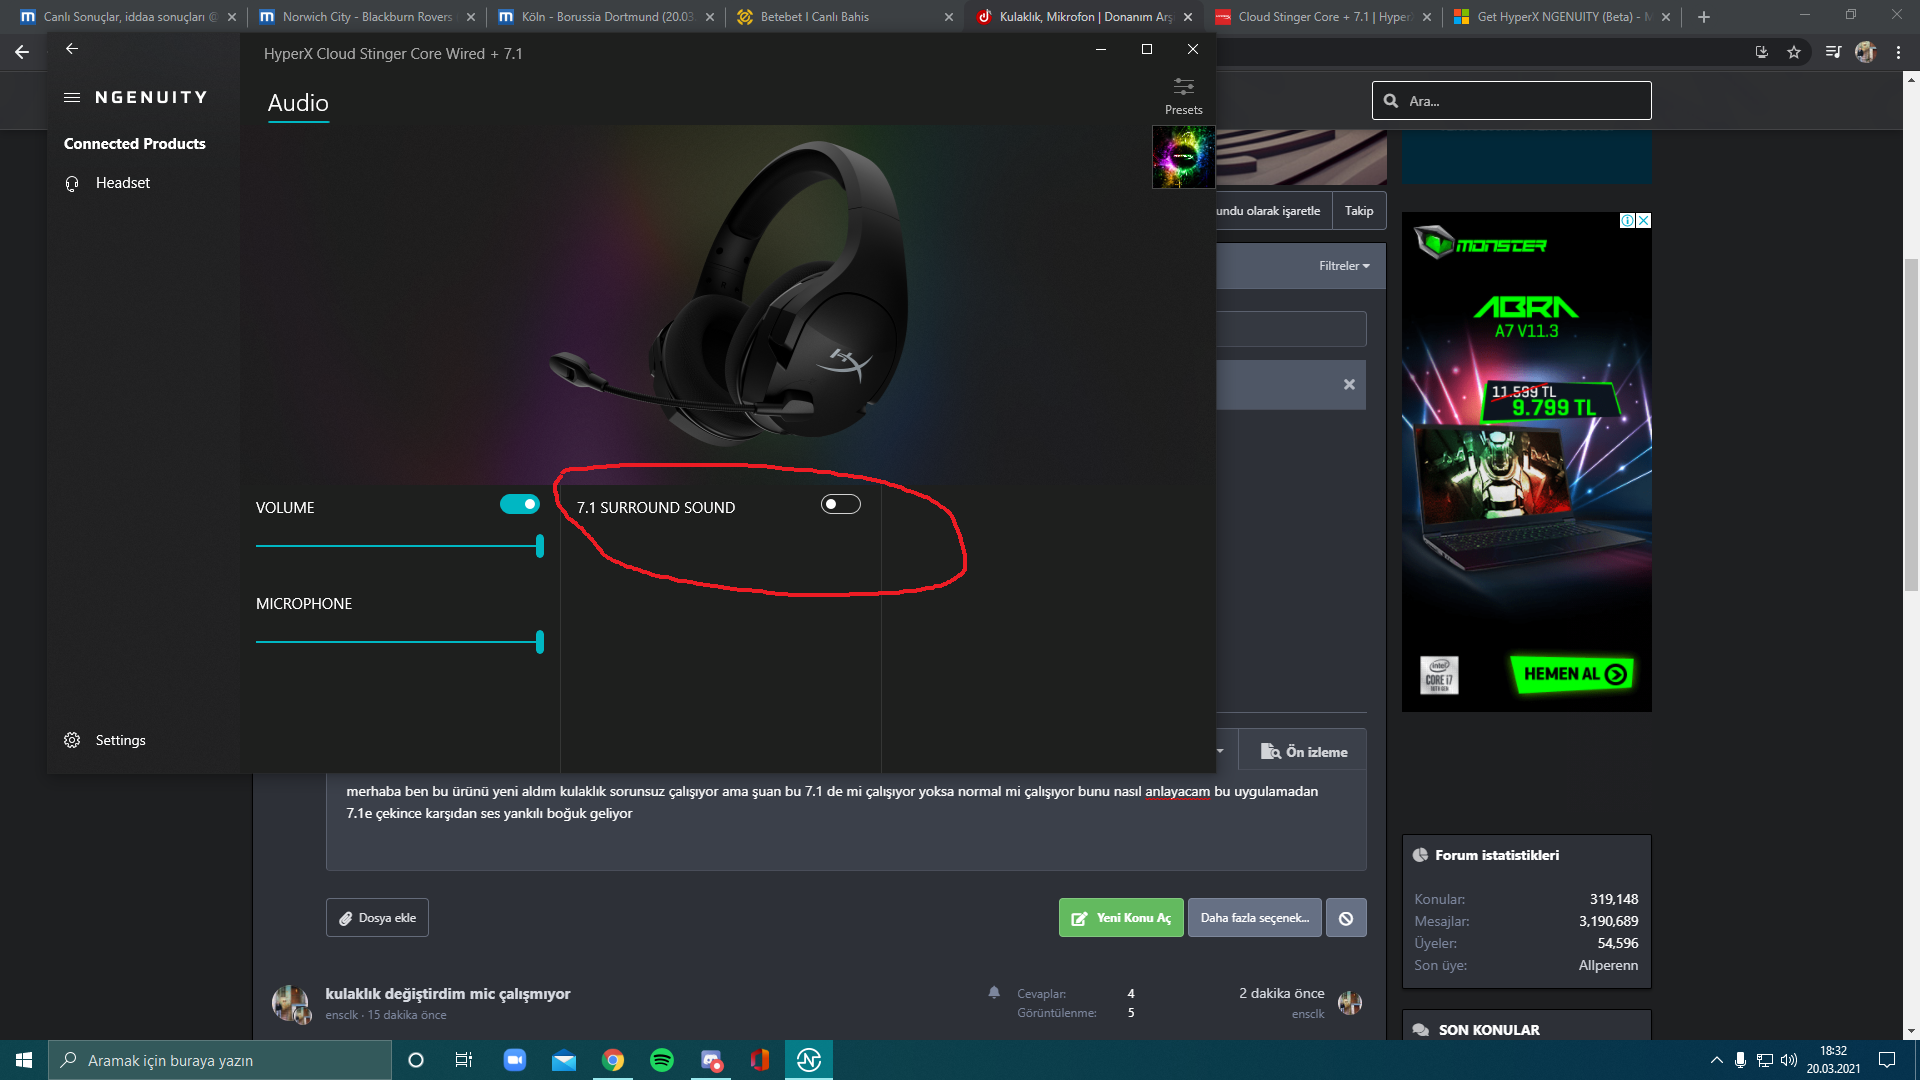The height and width of the screenshot is (1080, 1920).
Task: Click the back arrow in NGENUITY window
Action: [x=72, y=49]
